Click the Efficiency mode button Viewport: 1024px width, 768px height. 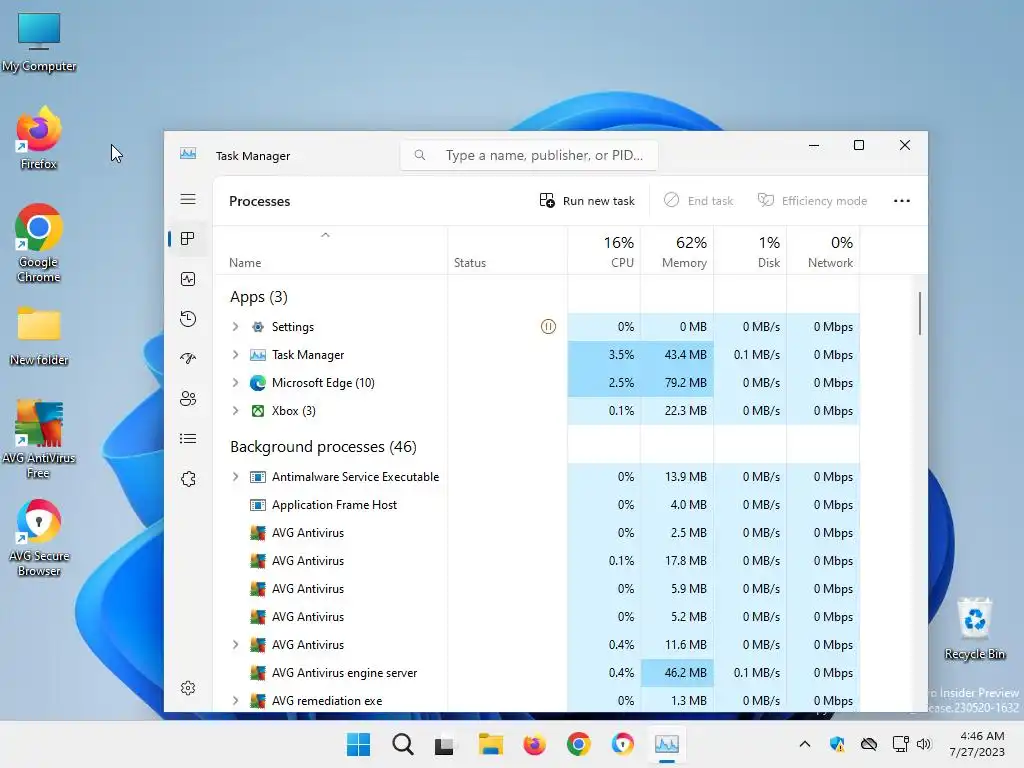[812, 201]
